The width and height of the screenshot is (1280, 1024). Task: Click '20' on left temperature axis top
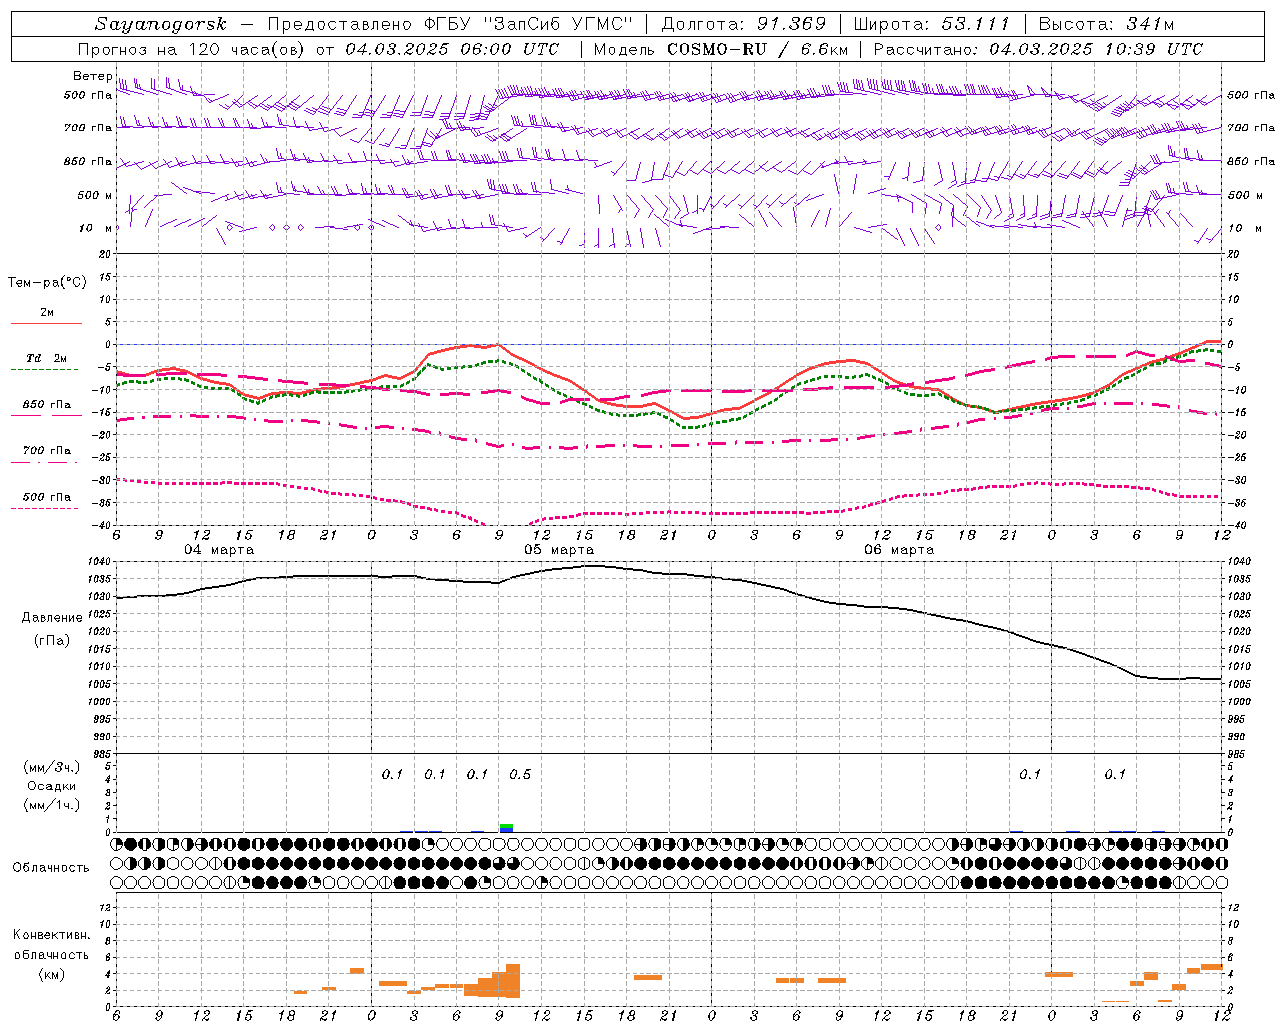pos(104,255)
